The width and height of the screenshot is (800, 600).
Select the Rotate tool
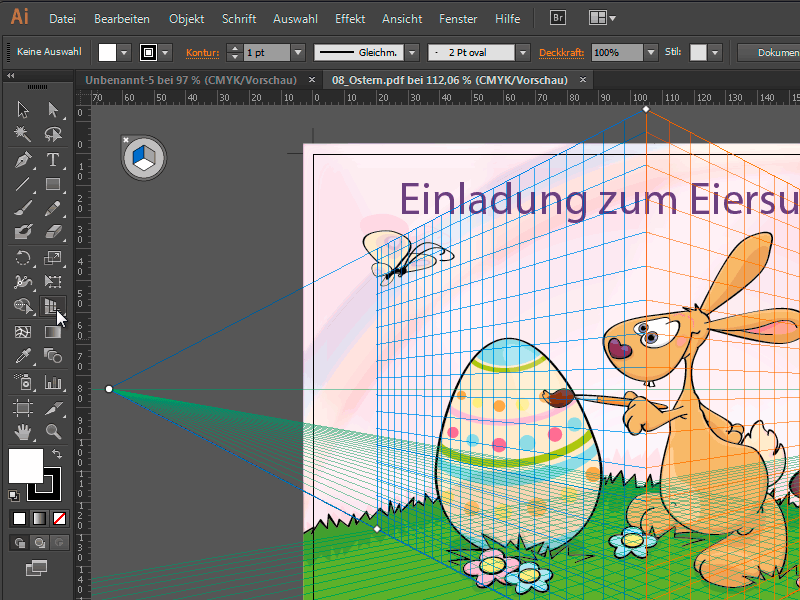tap(23, 258)
